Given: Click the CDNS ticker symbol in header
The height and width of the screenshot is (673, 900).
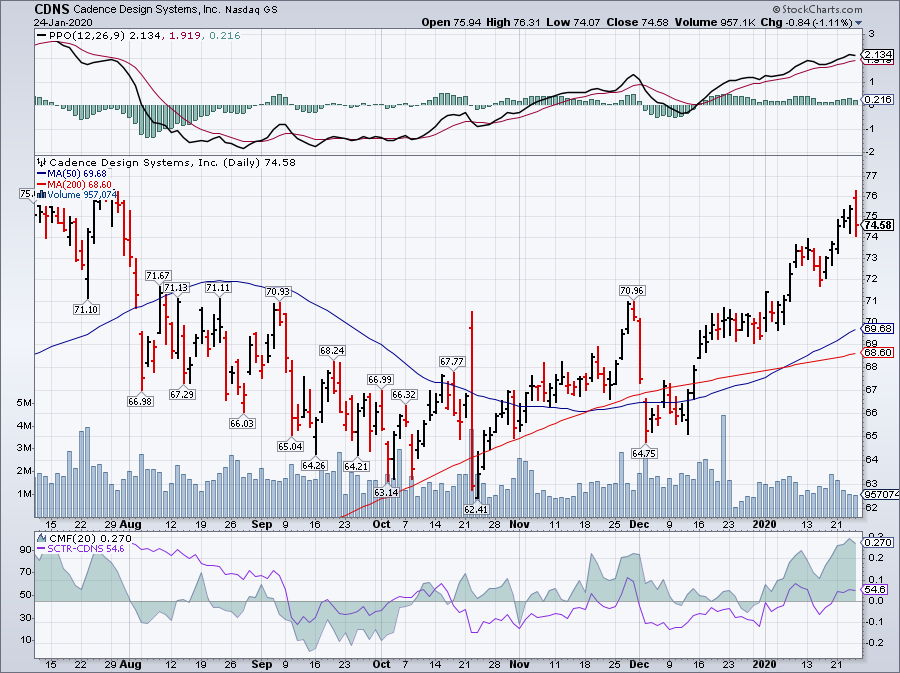Looking at the screenshot, I should coord(52,9).
